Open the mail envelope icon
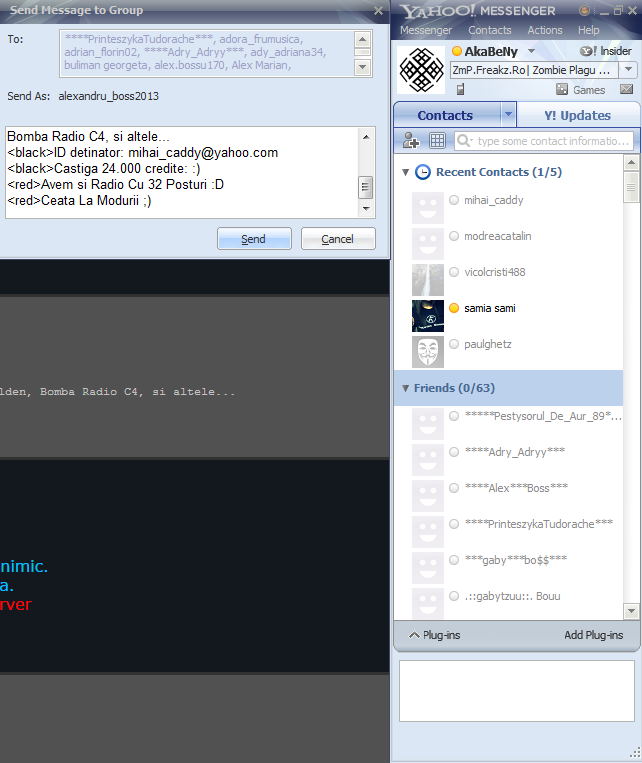Screen dimensions: 642x763 (626, 89)
